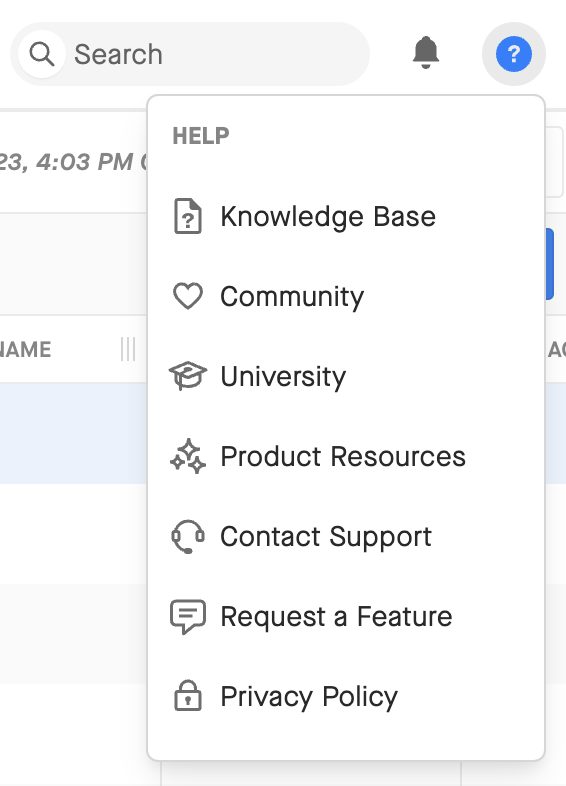Click the Request a Feature chat bubble icon
This screenshot has height=786, width=566.
pos(187,617)
